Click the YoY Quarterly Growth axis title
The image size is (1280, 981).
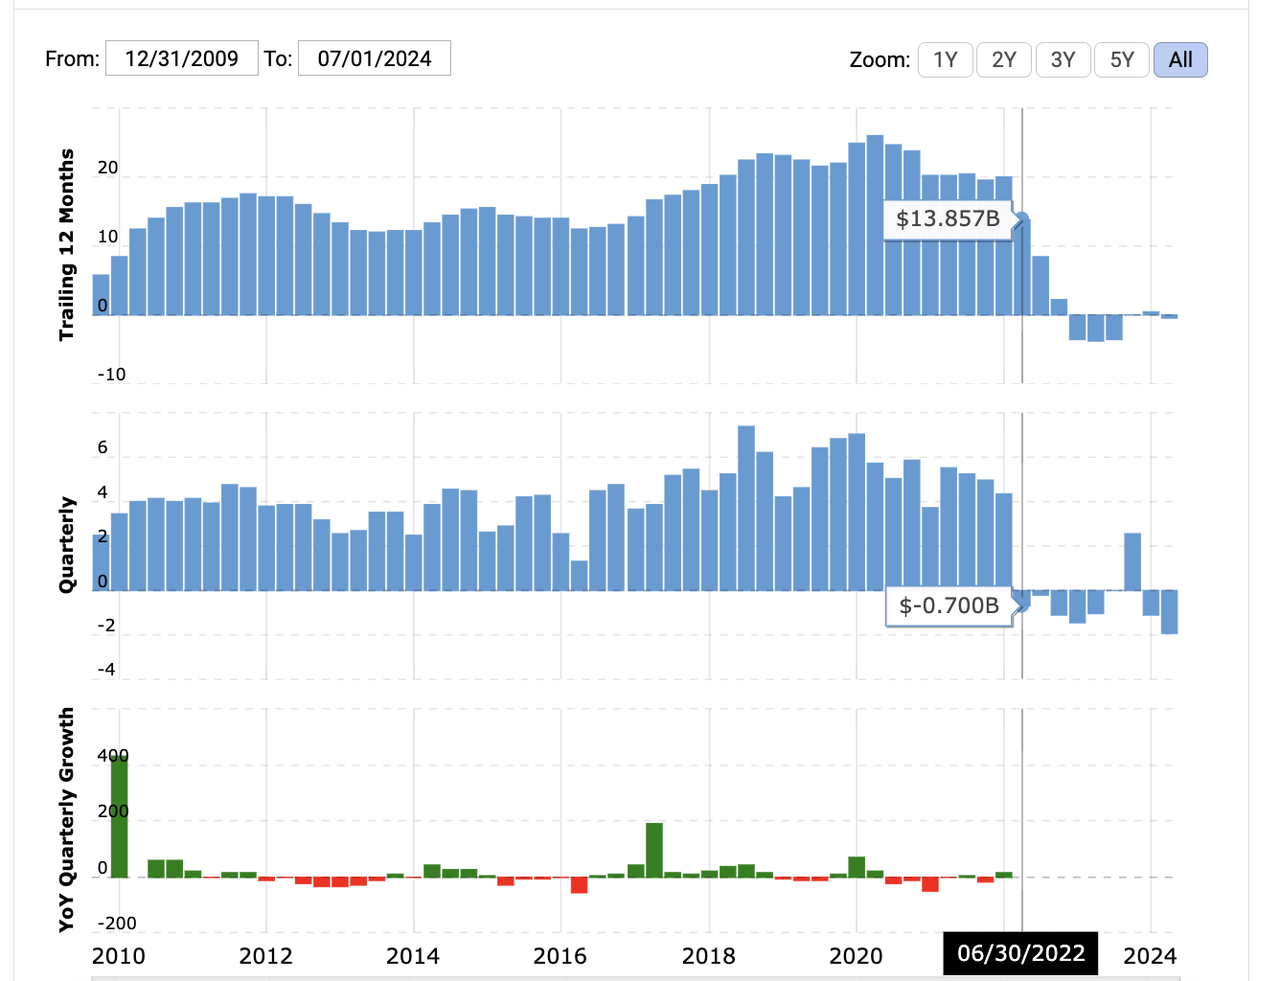(x=67, y=820)
